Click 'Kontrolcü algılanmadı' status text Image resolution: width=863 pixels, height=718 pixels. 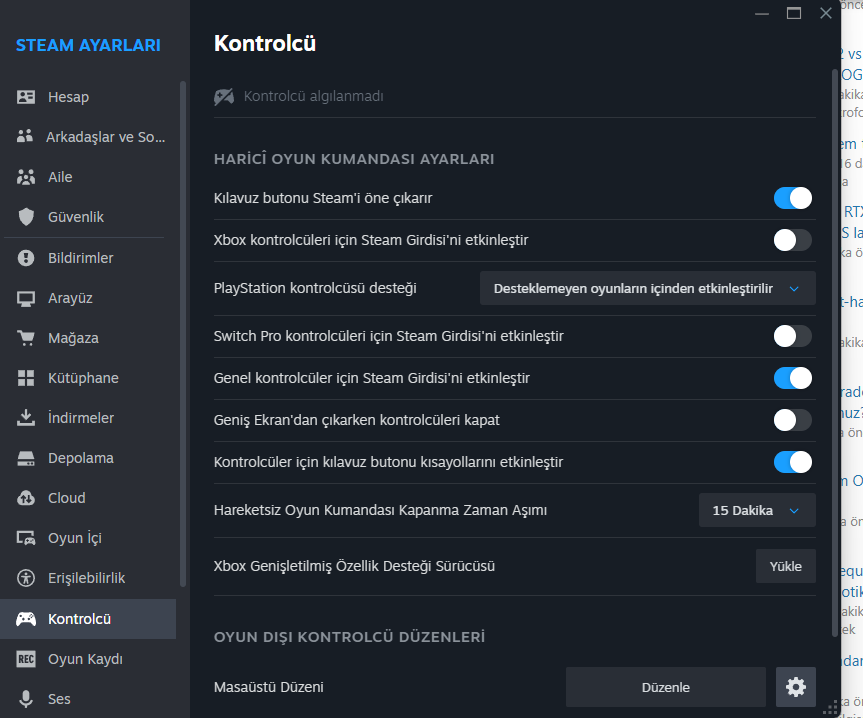pos(313,96)
